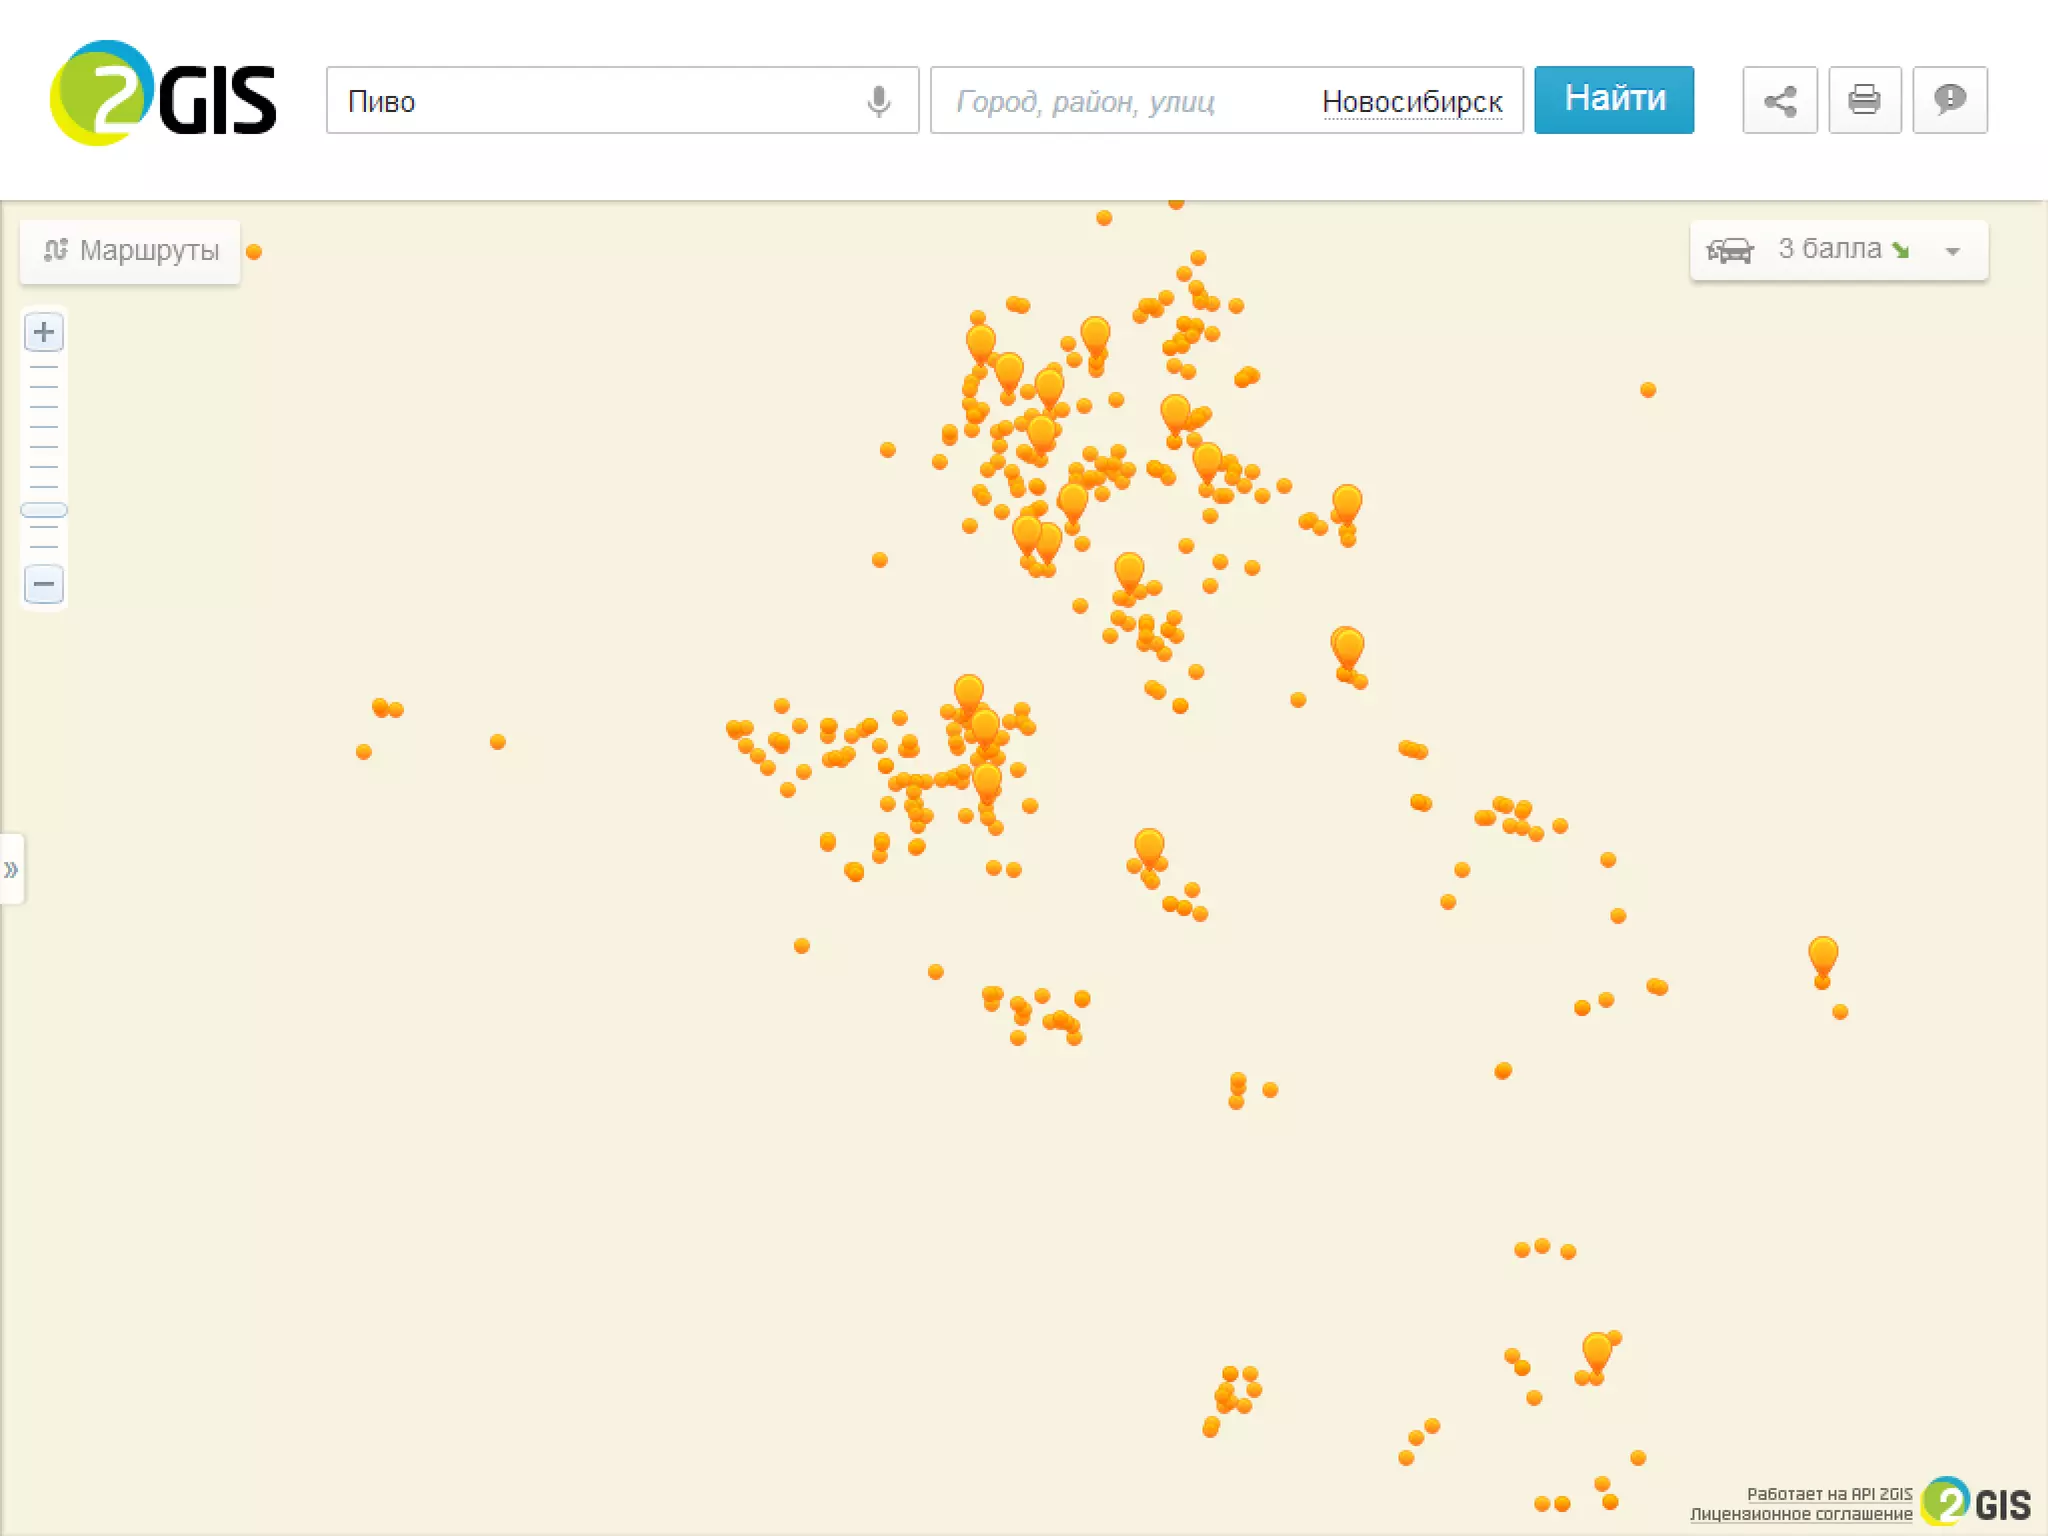2048x1536 pixels.
Task: Change city by clicking Новосибирск
Action: (x=1411, y=102)
